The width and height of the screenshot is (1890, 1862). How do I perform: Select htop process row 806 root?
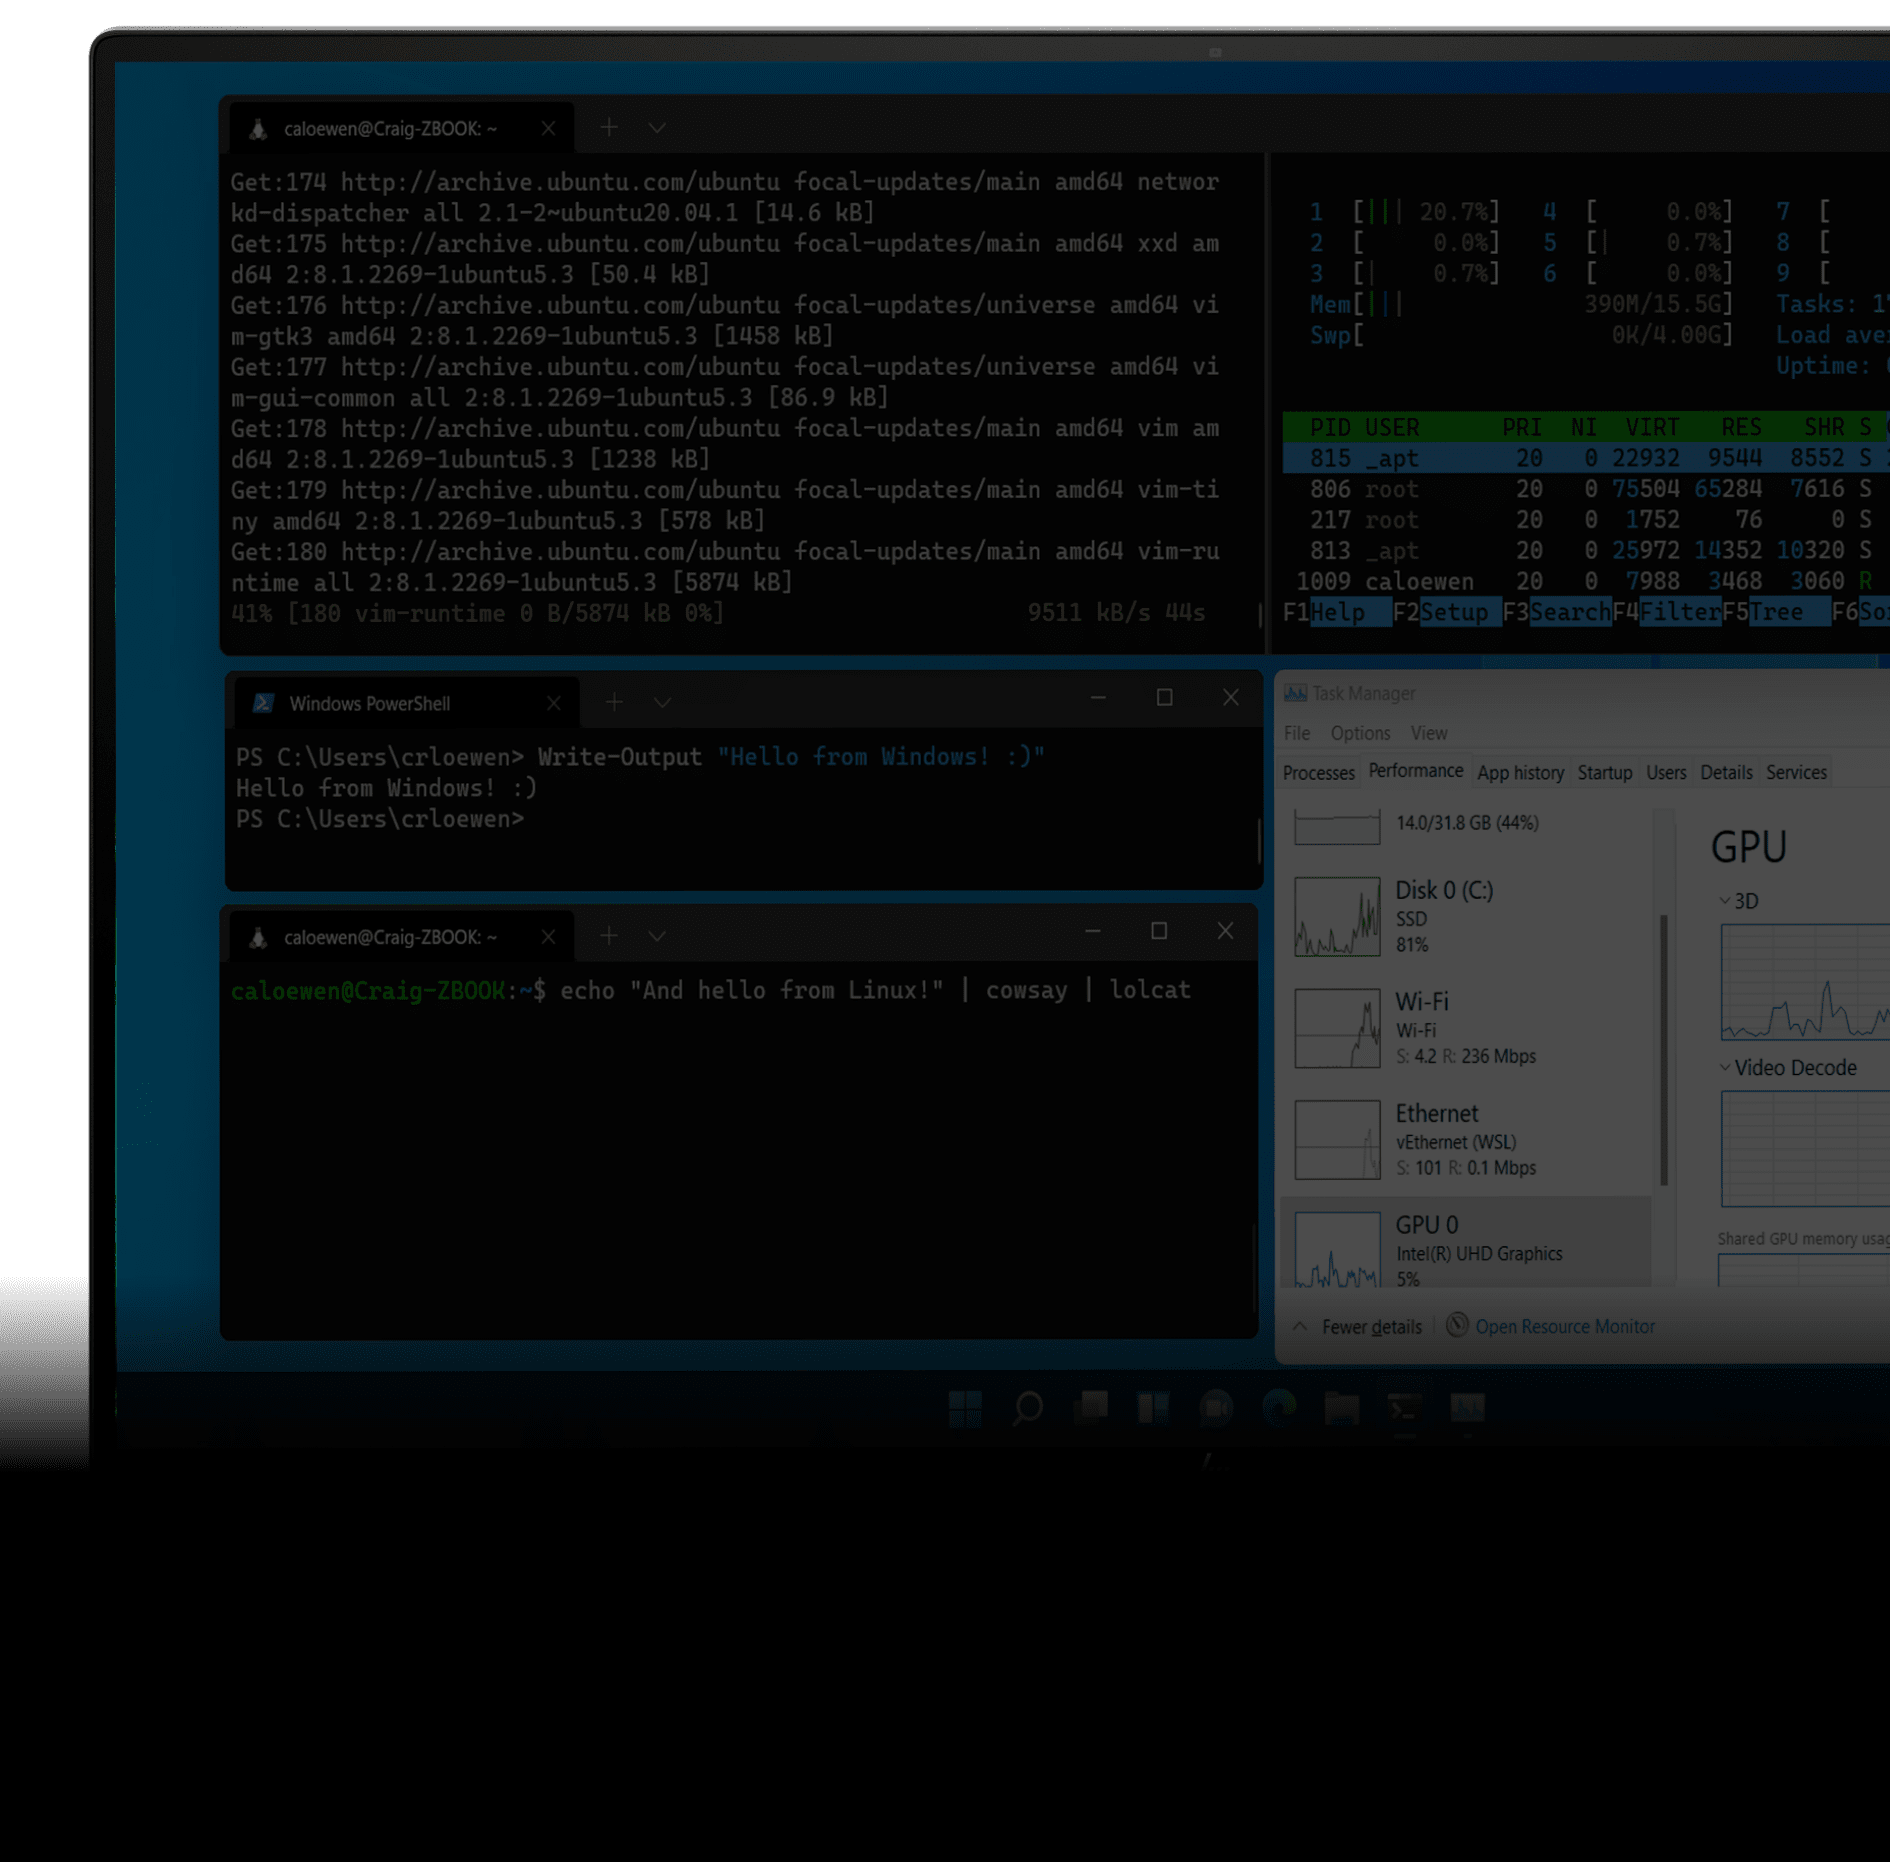pyautogui.click(x=1585, y=489)
